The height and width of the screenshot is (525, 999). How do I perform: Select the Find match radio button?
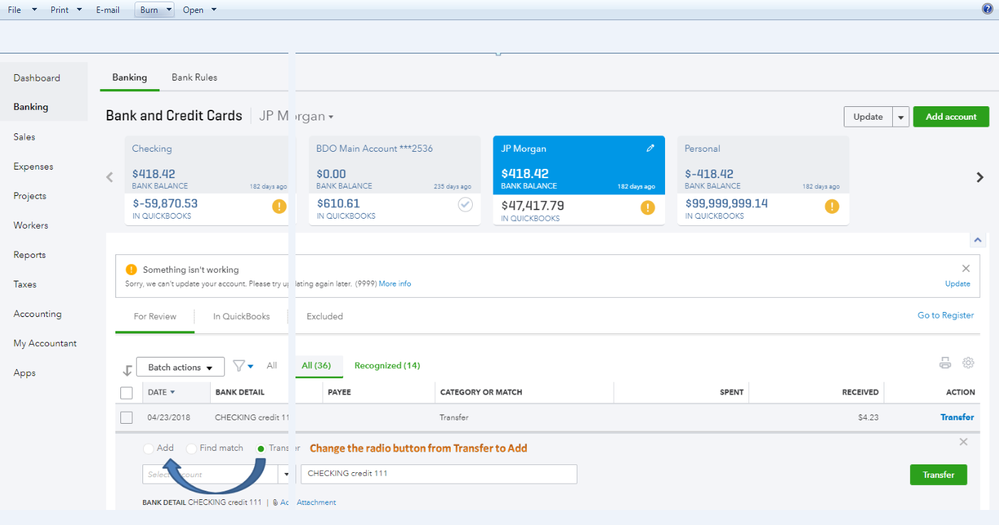191,449
